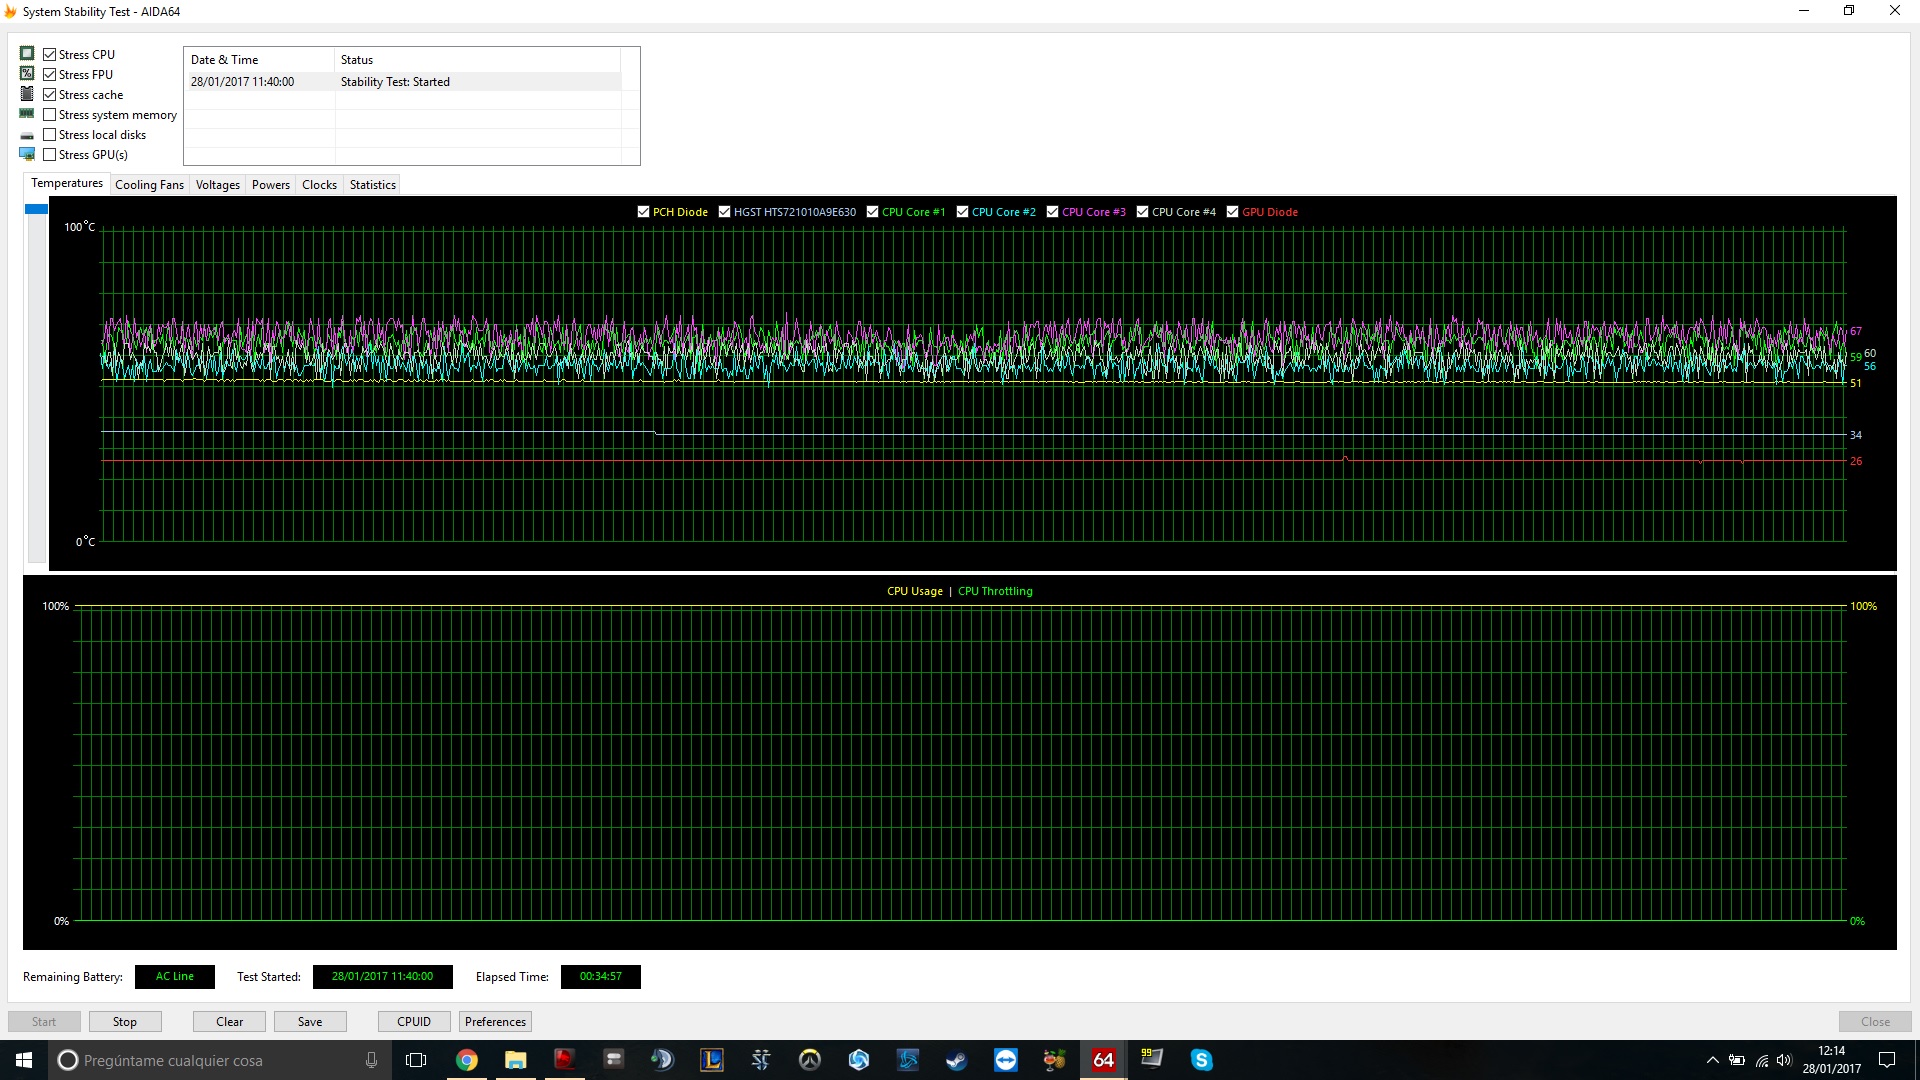Open File Explorer from the taskbar
This screenshot has height=1080, width=1920.
tap(515, 1060)
